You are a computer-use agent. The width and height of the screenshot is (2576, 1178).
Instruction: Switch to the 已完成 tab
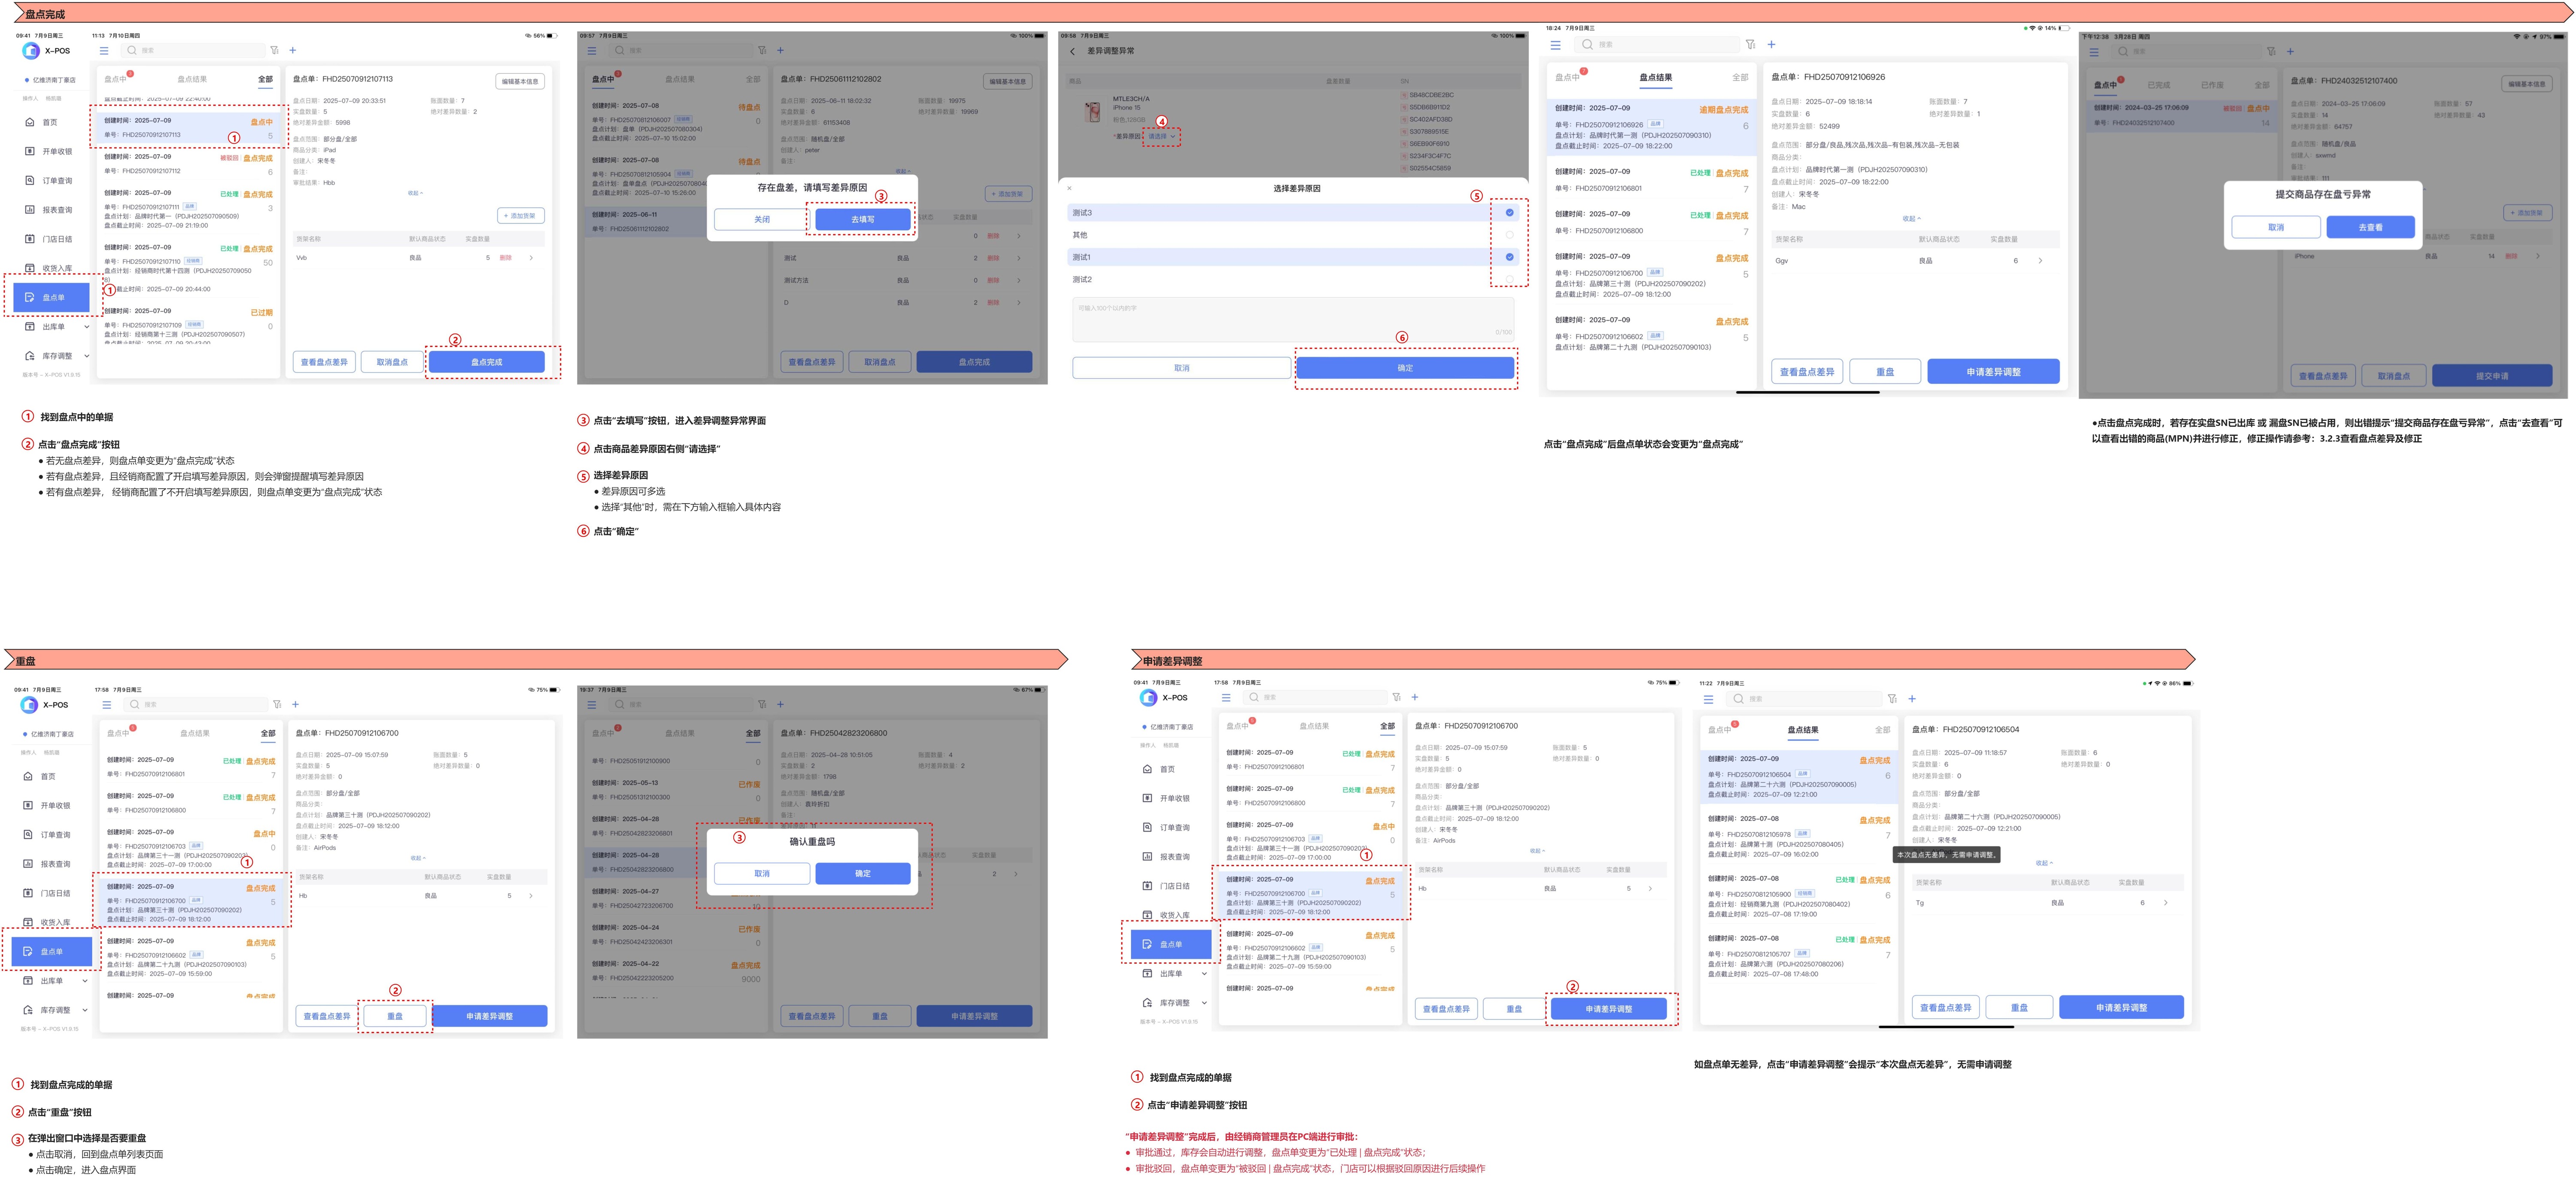[2159, 85]
